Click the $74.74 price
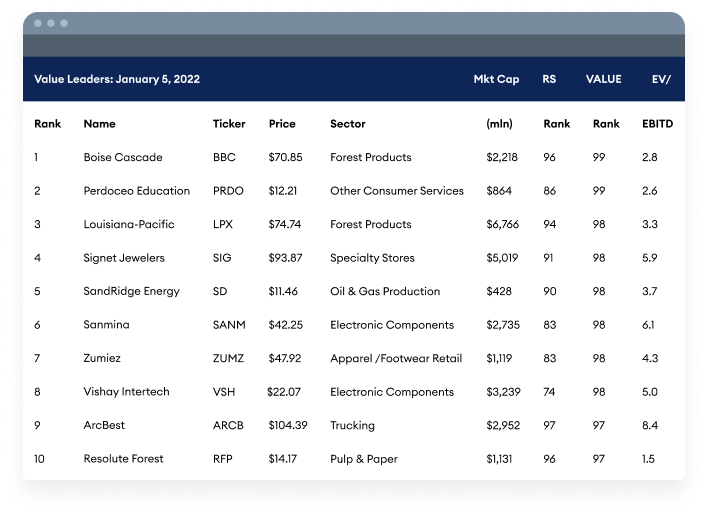This screenshot has width=708, height=514. 284,224
